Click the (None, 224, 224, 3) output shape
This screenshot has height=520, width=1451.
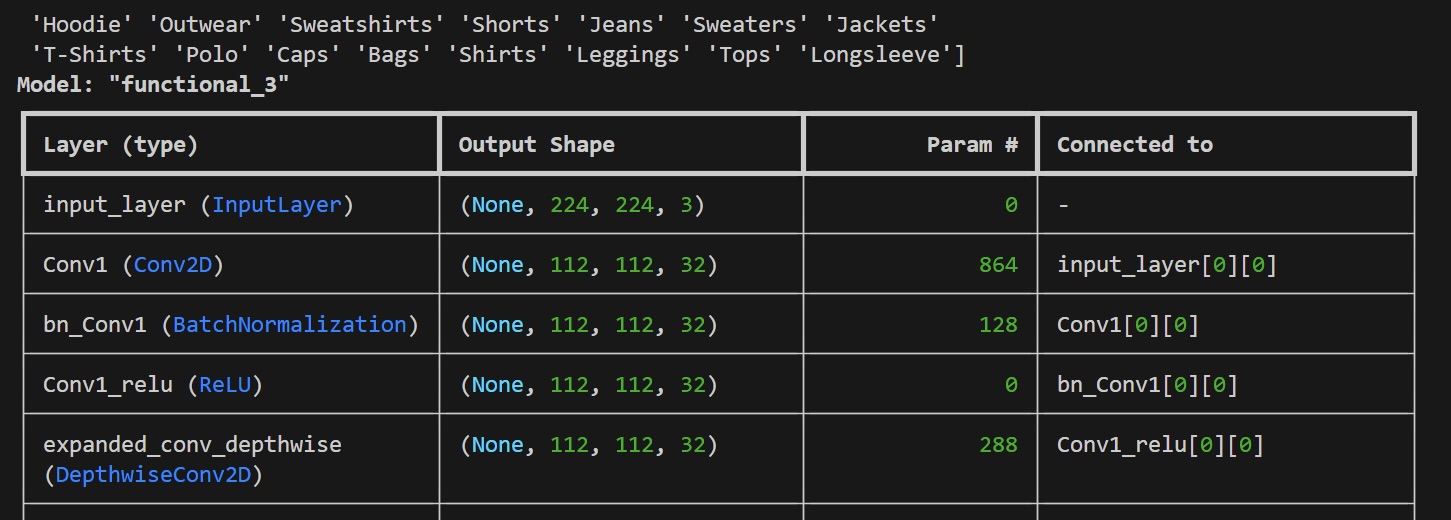582,205
